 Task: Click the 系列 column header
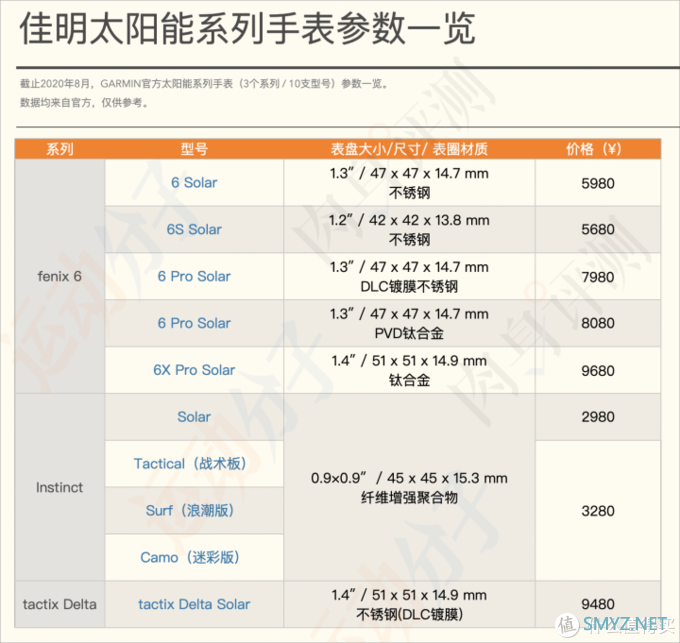(x=60, y=149)
